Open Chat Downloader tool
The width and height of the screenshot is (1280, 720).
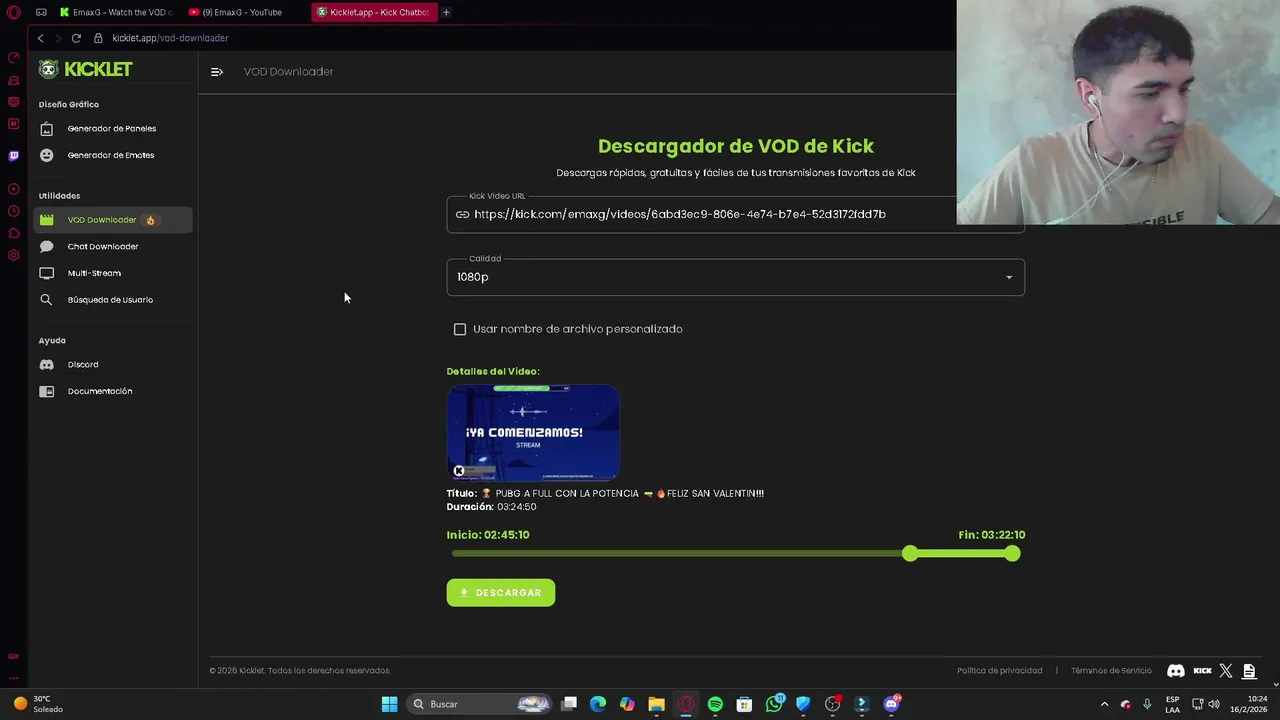coord(111,246)
